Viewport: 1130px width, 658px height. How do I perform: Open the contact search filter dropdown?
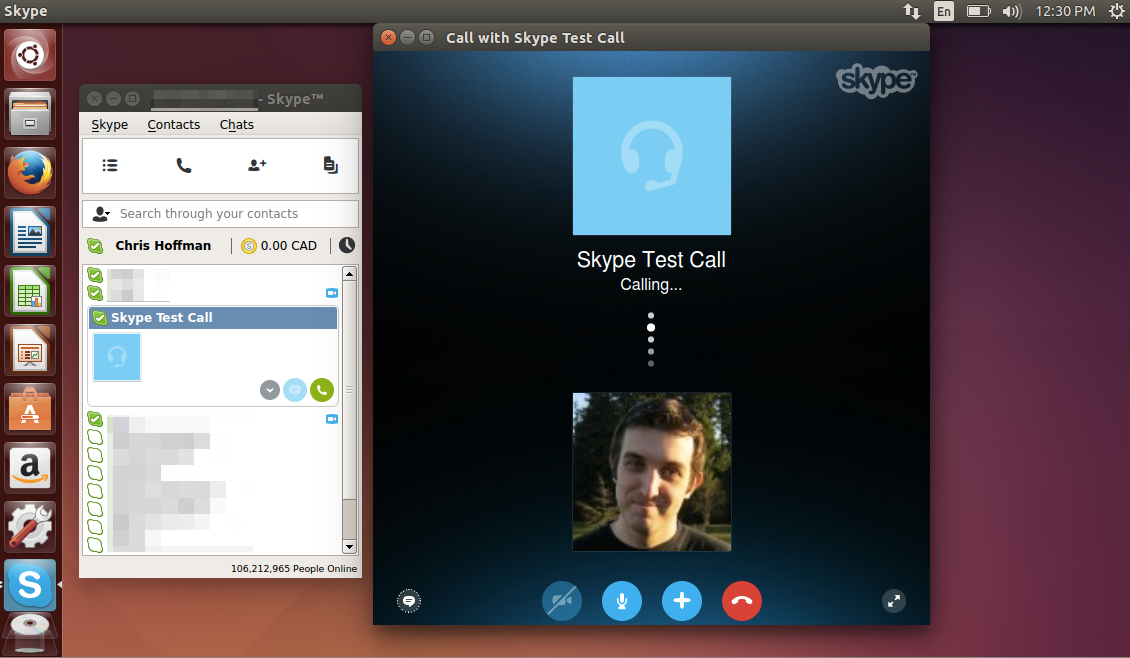(101, 213)
